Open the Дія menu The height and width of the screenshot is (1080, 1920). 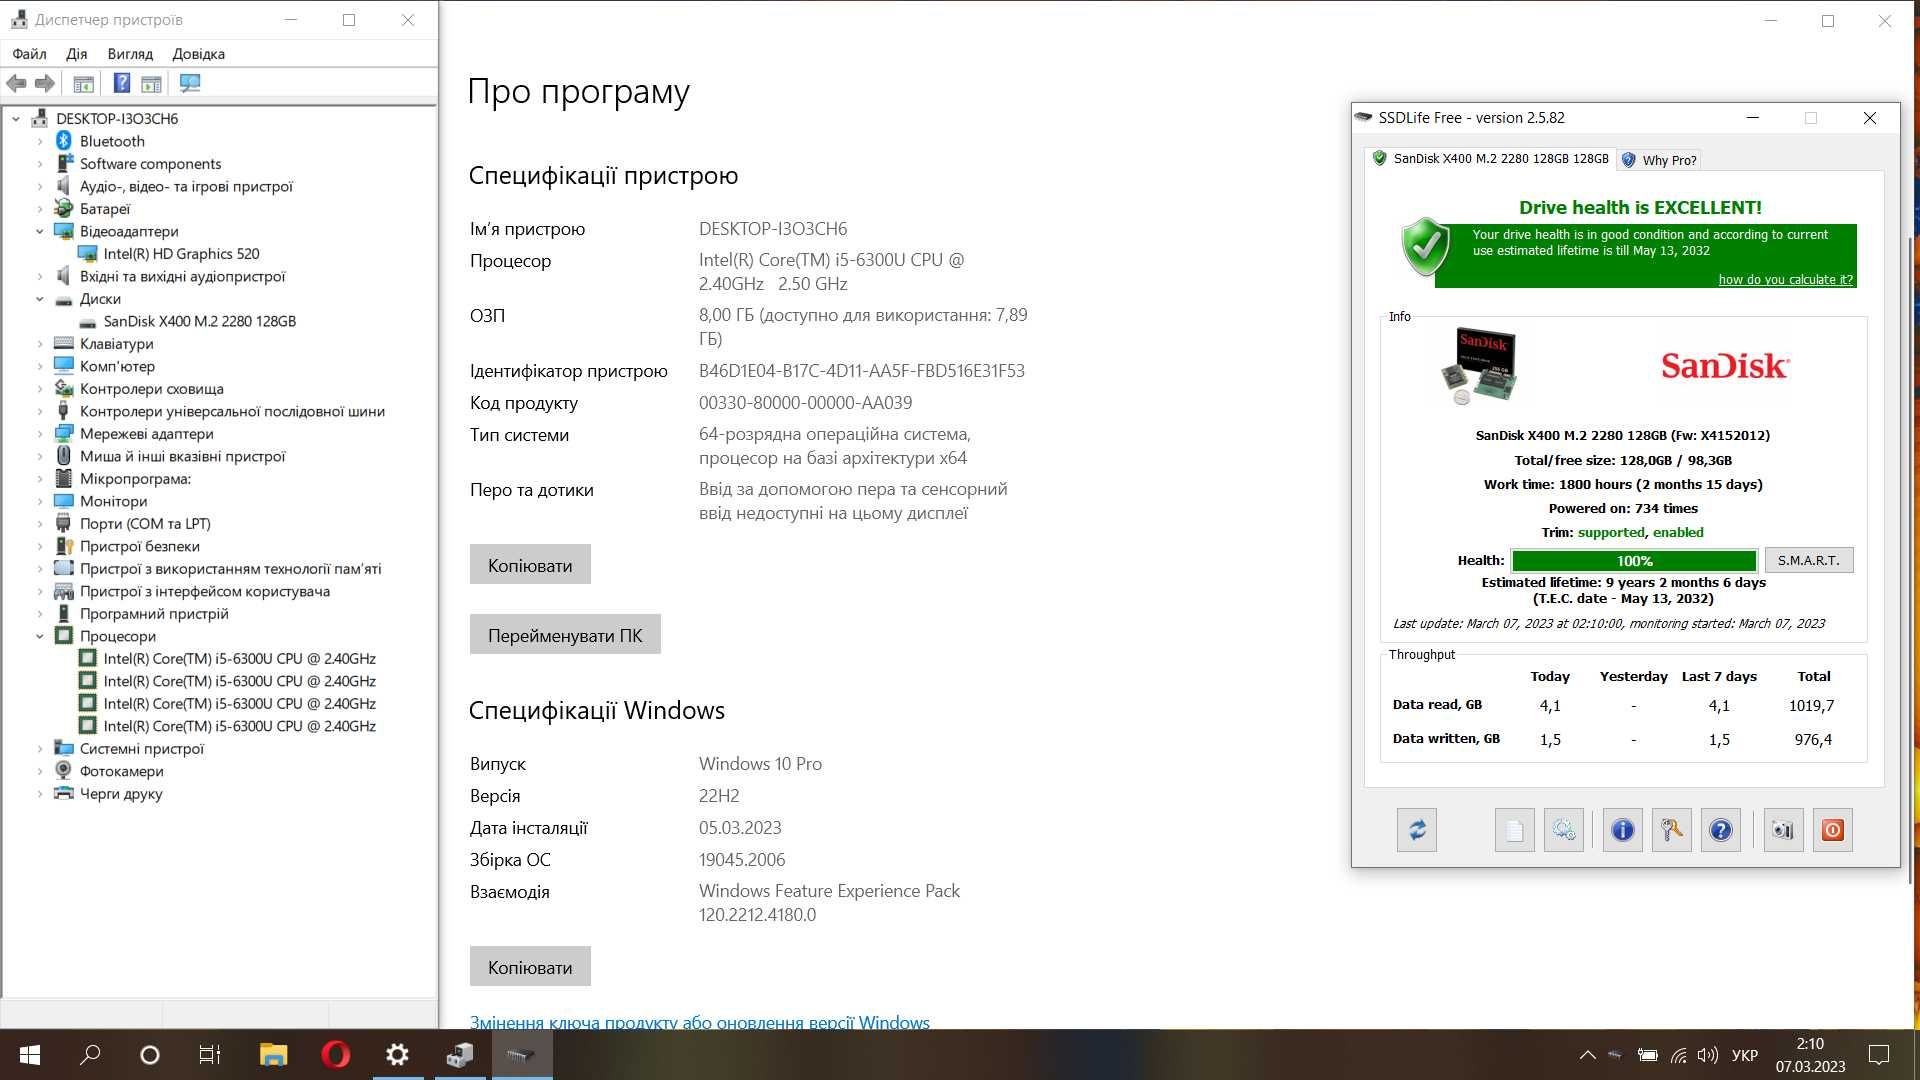point(77,54)
